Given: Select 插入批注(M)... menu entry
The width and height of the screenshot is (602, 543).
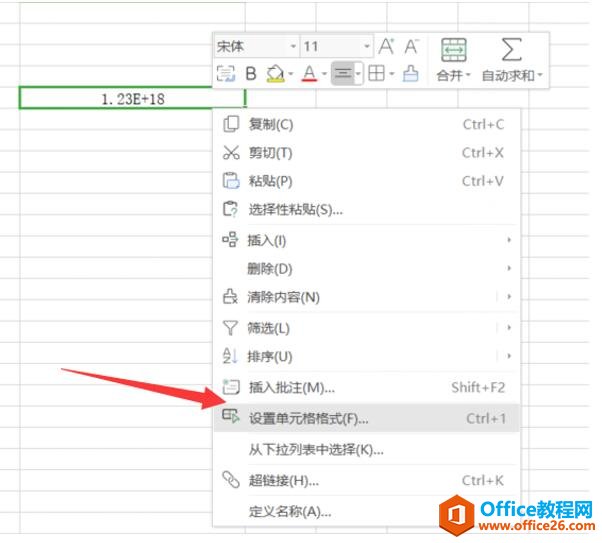Looking at the screenshot, I should pos(366,387).
